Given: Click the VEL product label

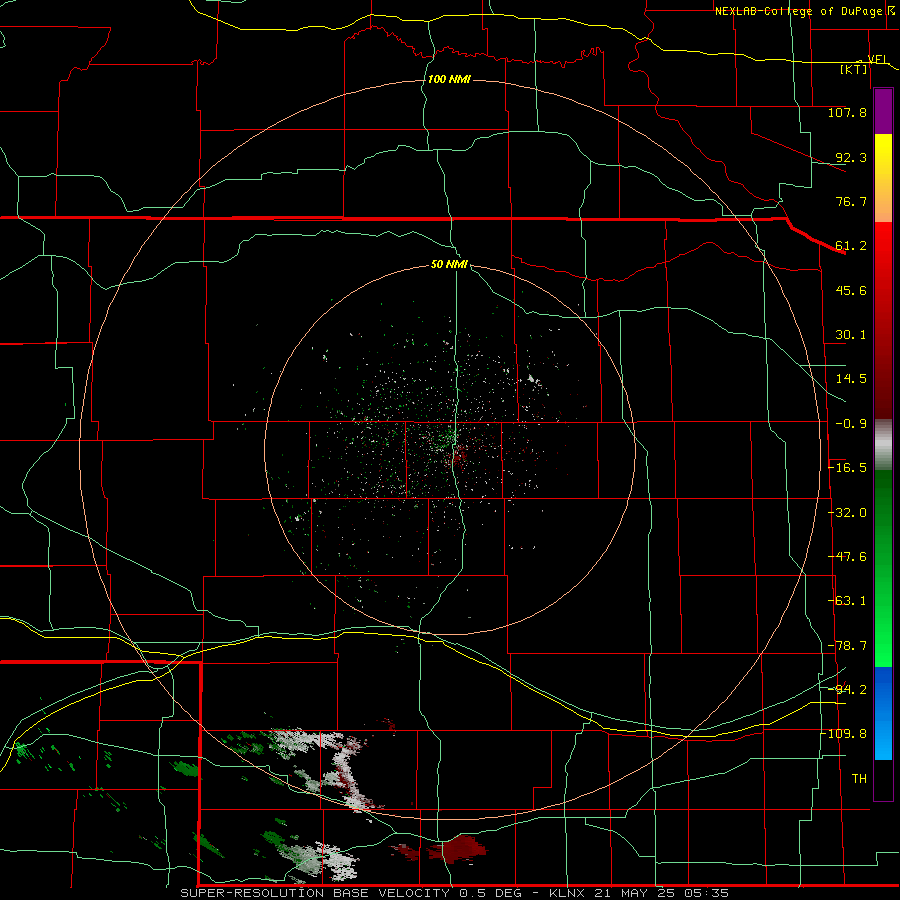Looking at the screenshot, I should (878, 60).
